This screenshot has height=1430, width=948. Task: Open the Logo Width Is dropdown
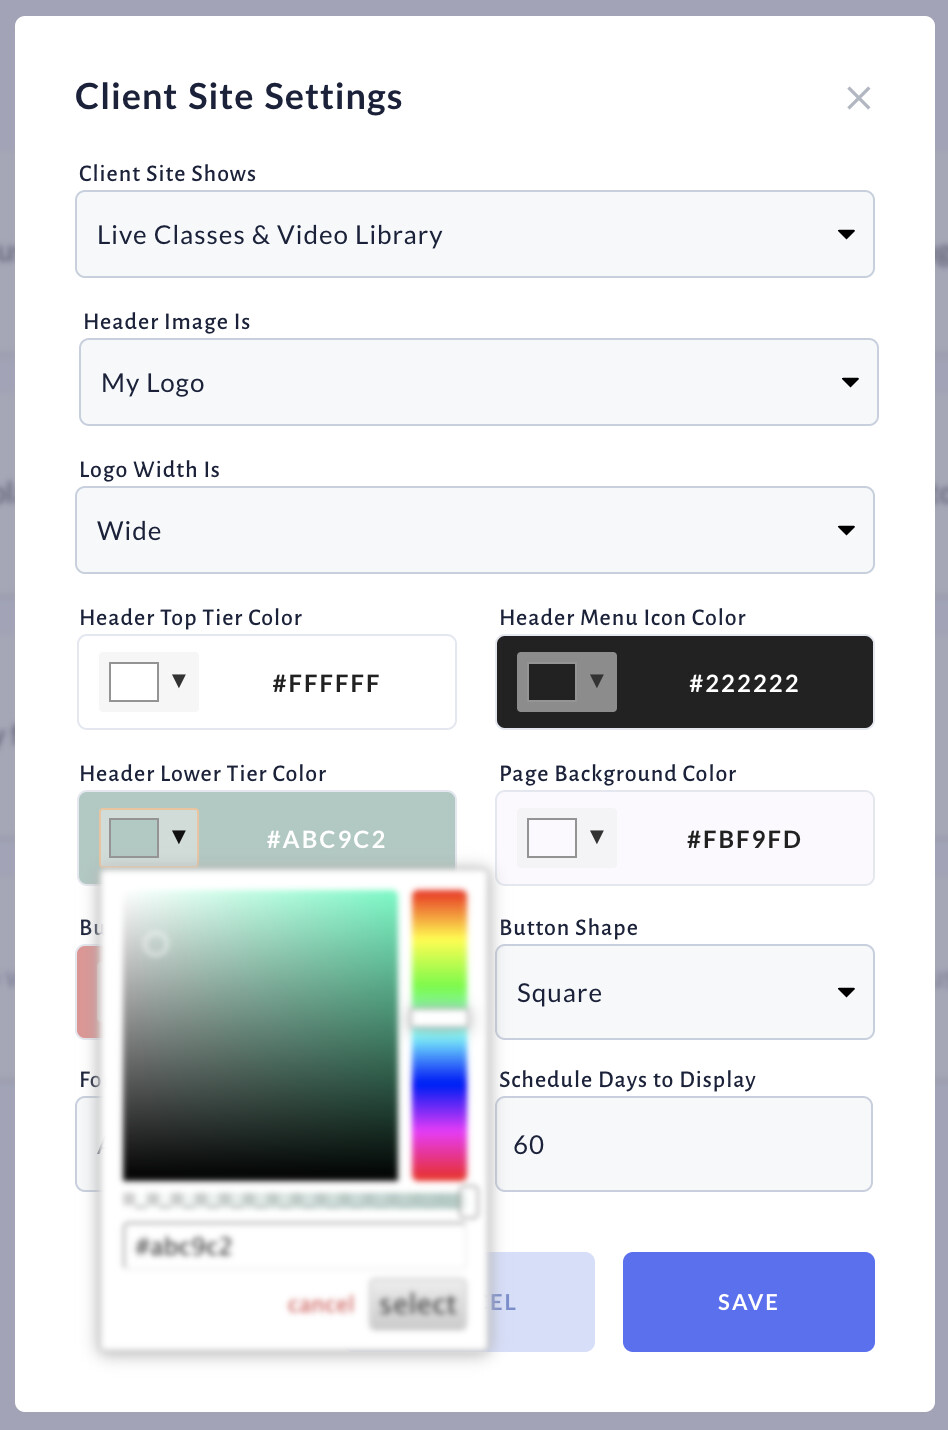point(475,530)
